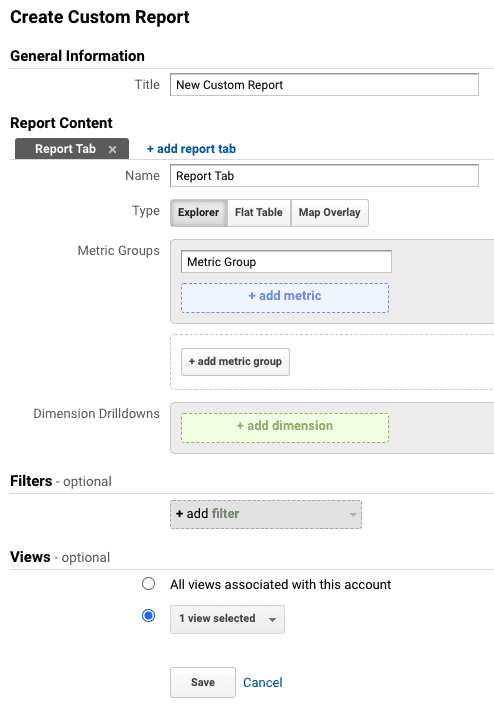Focus the report tab Name field
This screenshot has height=714, width=494.
point(324,176)
